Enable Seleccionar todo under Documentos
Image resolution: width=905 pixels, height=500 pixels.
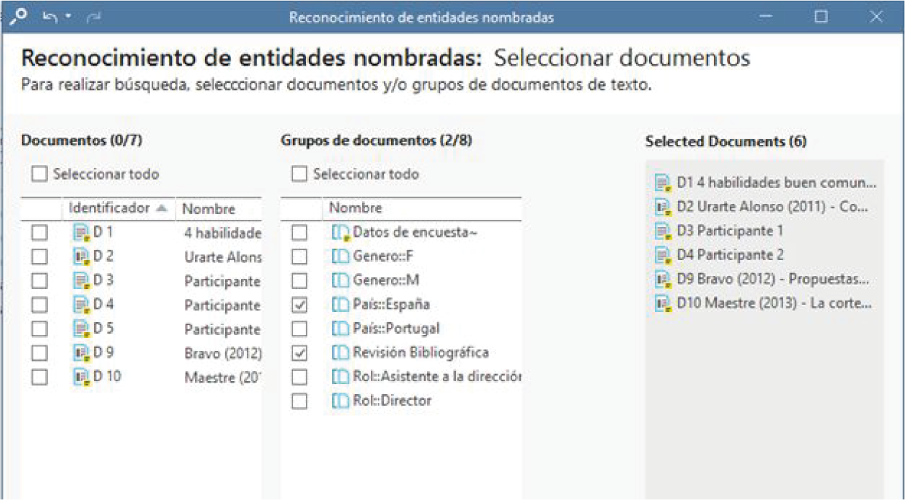click(x=39, y=175)
